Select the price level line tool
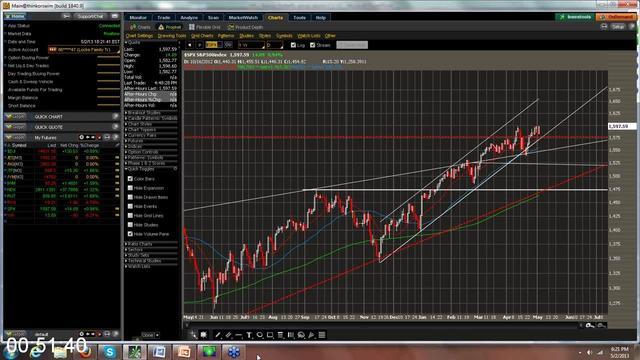The image size is (640, 360). pyautogui.click(x=239, y=335)
